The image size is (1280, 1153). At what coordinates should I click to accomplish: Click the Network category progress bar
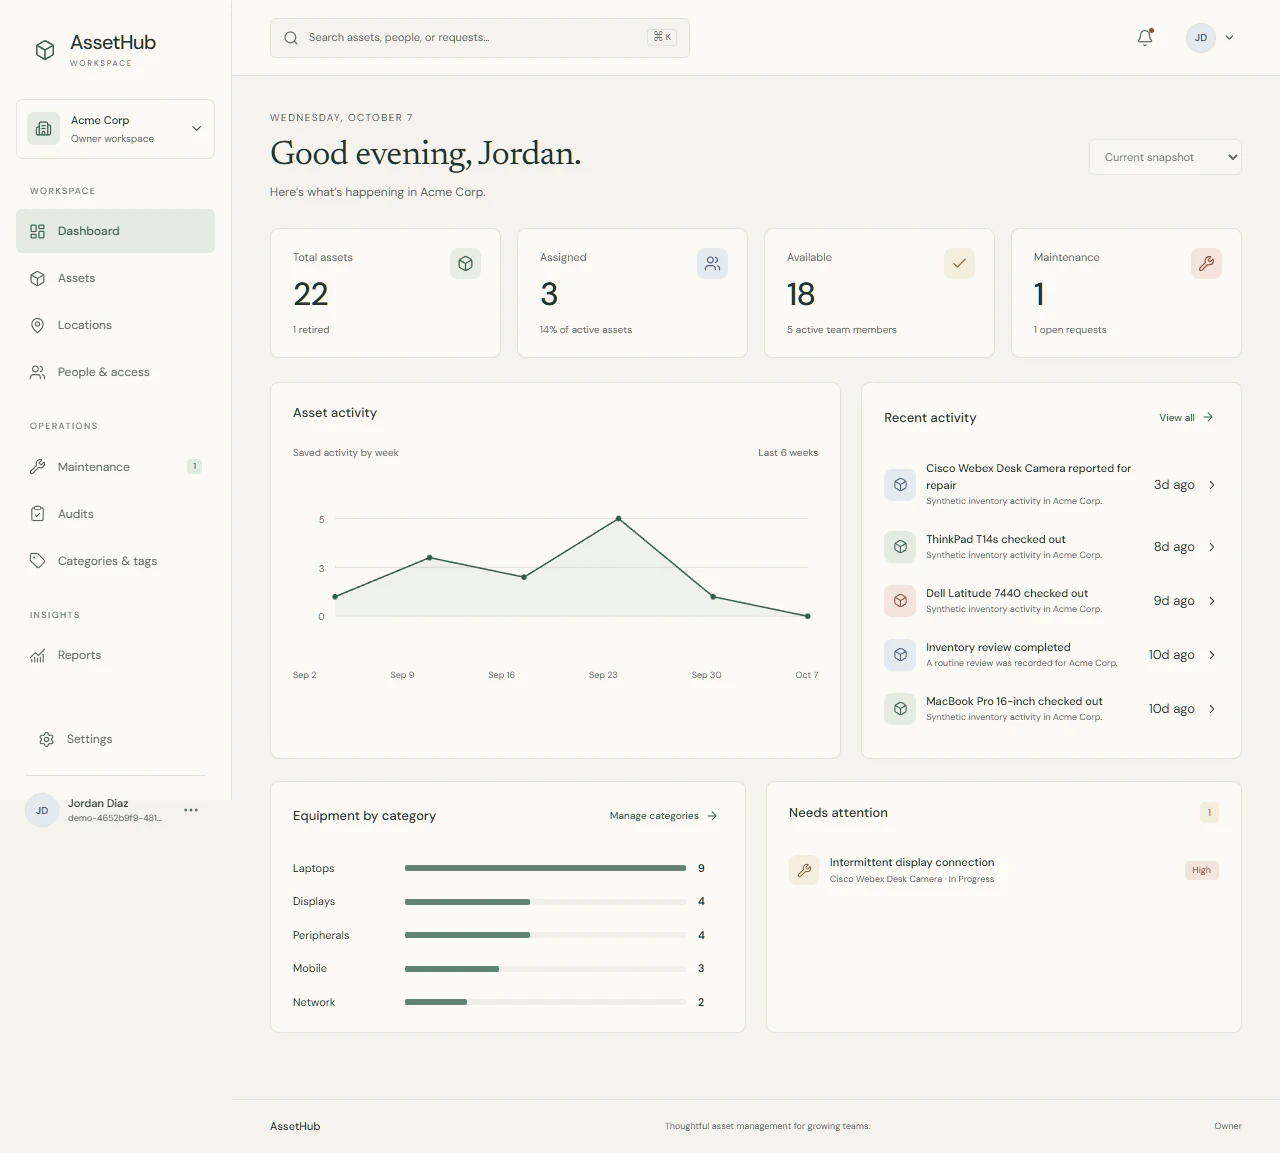coord(545,1002)
